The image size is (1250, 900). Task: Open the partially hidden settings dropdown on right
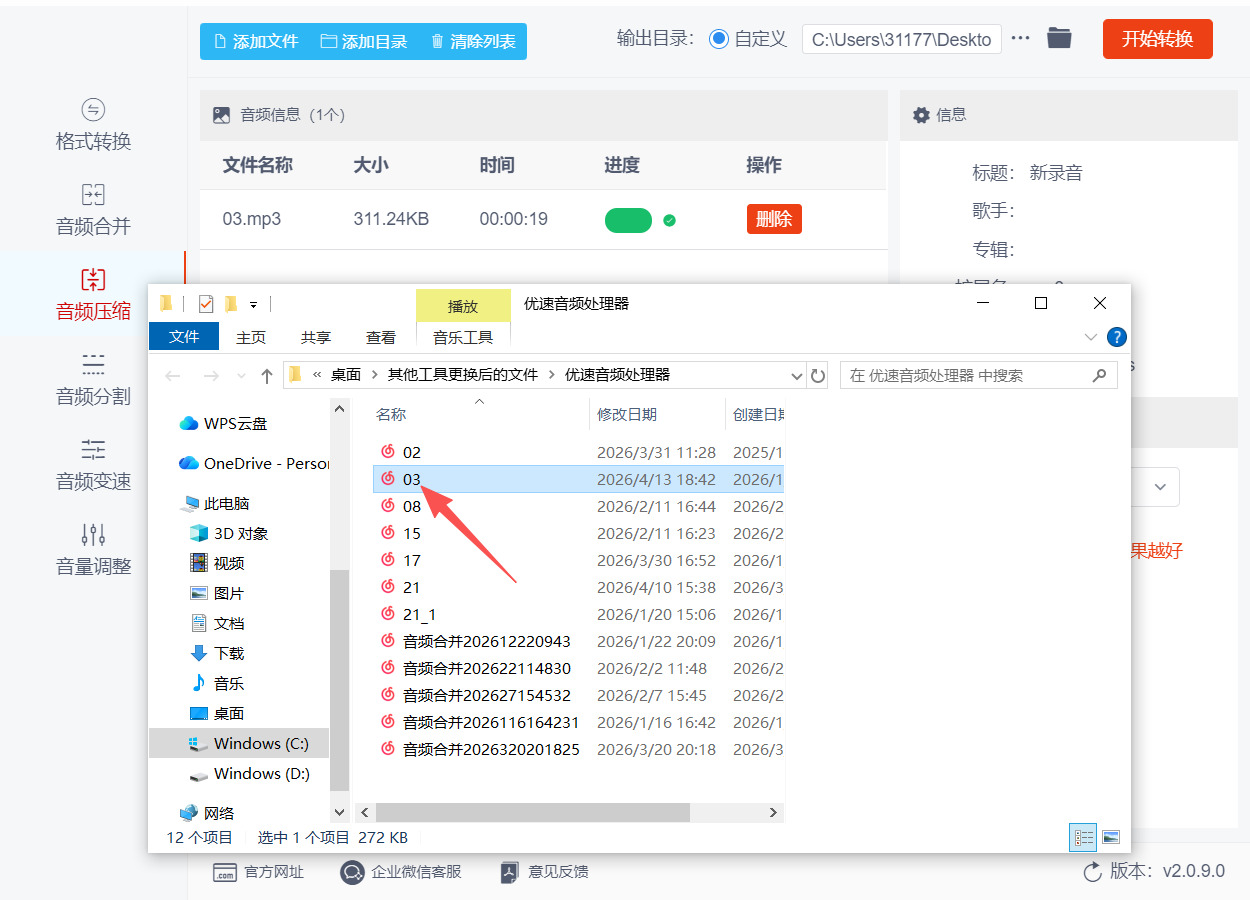1160,487
